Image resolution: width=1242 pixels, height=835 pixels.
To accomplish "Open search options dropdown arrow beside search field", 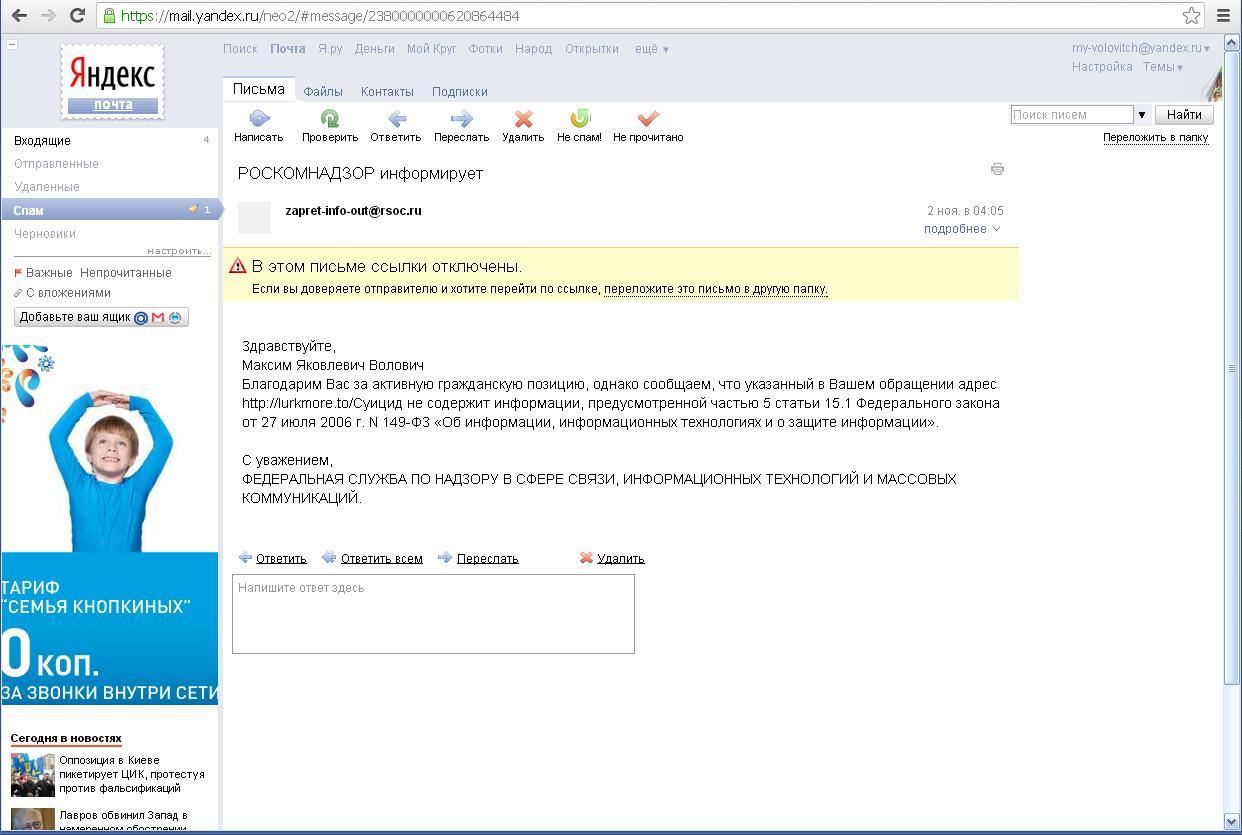I will (1142, 115).
